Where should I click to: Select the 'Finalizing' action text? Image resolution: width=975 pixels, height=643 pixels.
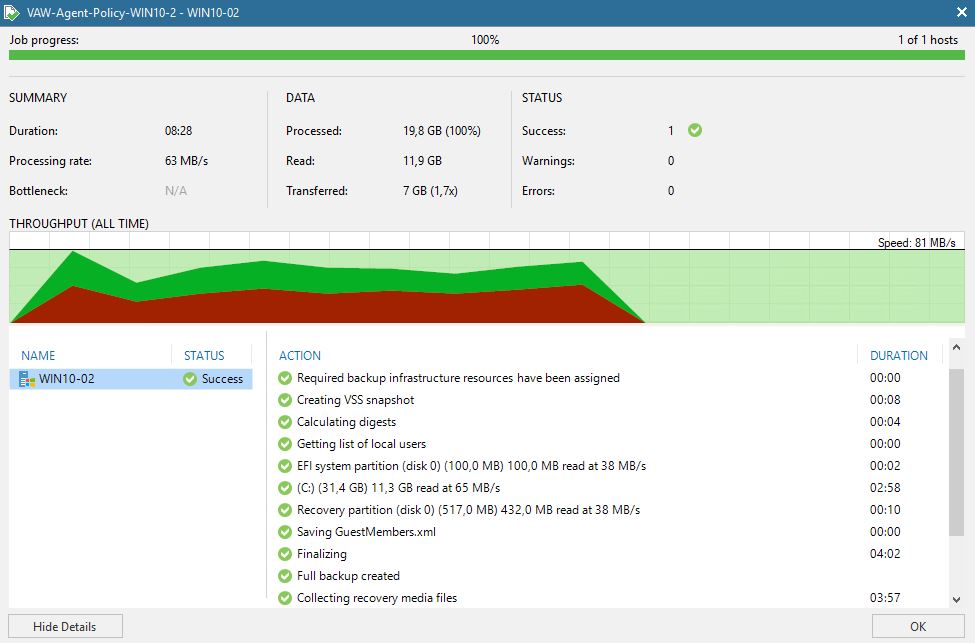point(321,554)
